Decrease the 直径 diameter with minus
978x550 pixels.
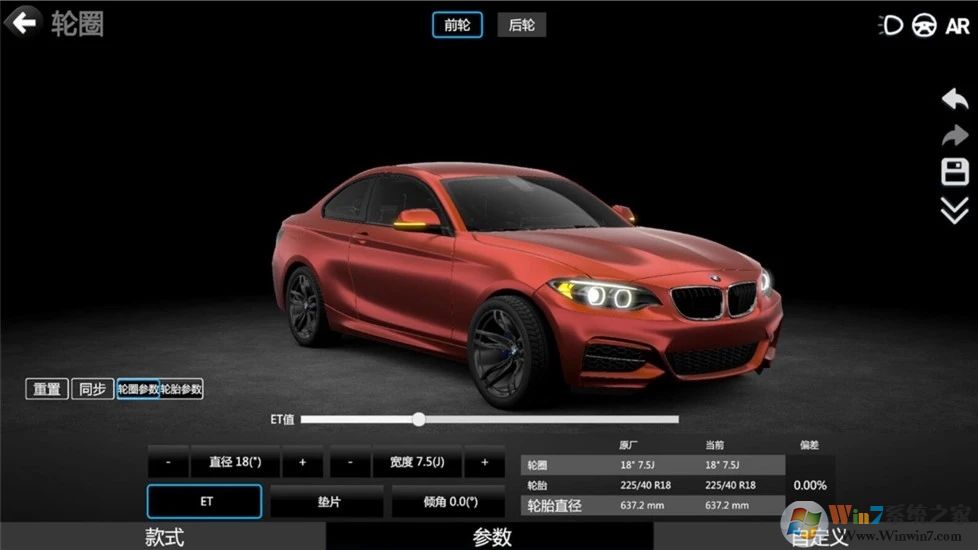click(x=168, y=462)
